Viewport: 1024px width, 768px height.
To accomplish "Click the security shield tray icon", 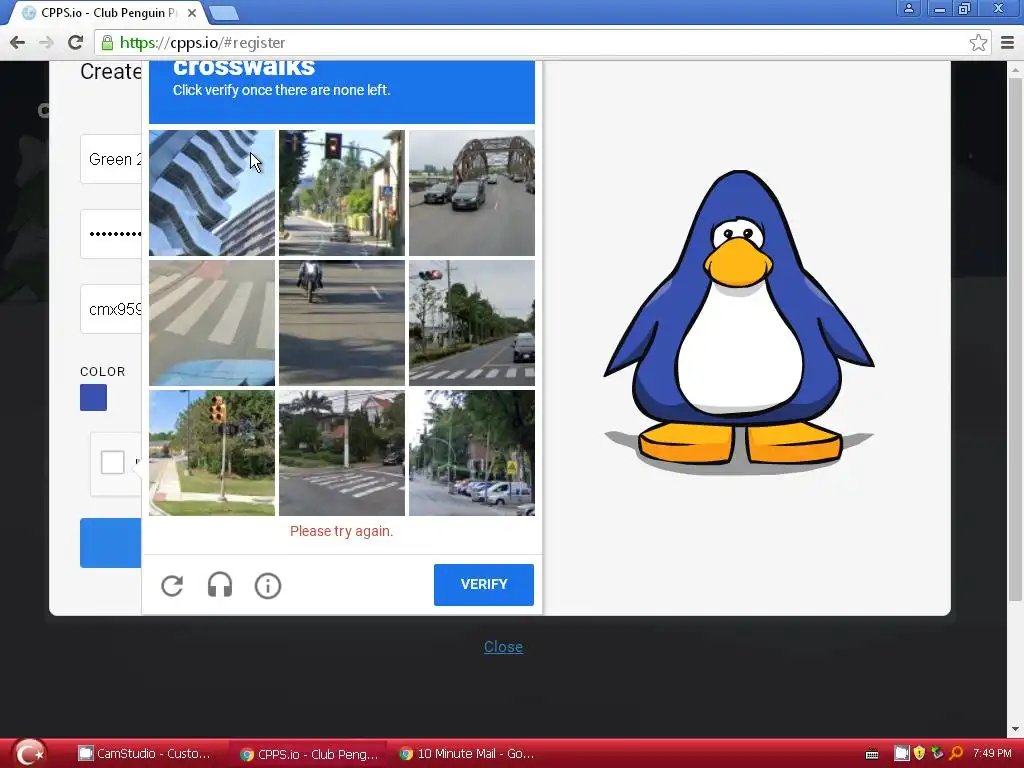I will coord(919,753).
